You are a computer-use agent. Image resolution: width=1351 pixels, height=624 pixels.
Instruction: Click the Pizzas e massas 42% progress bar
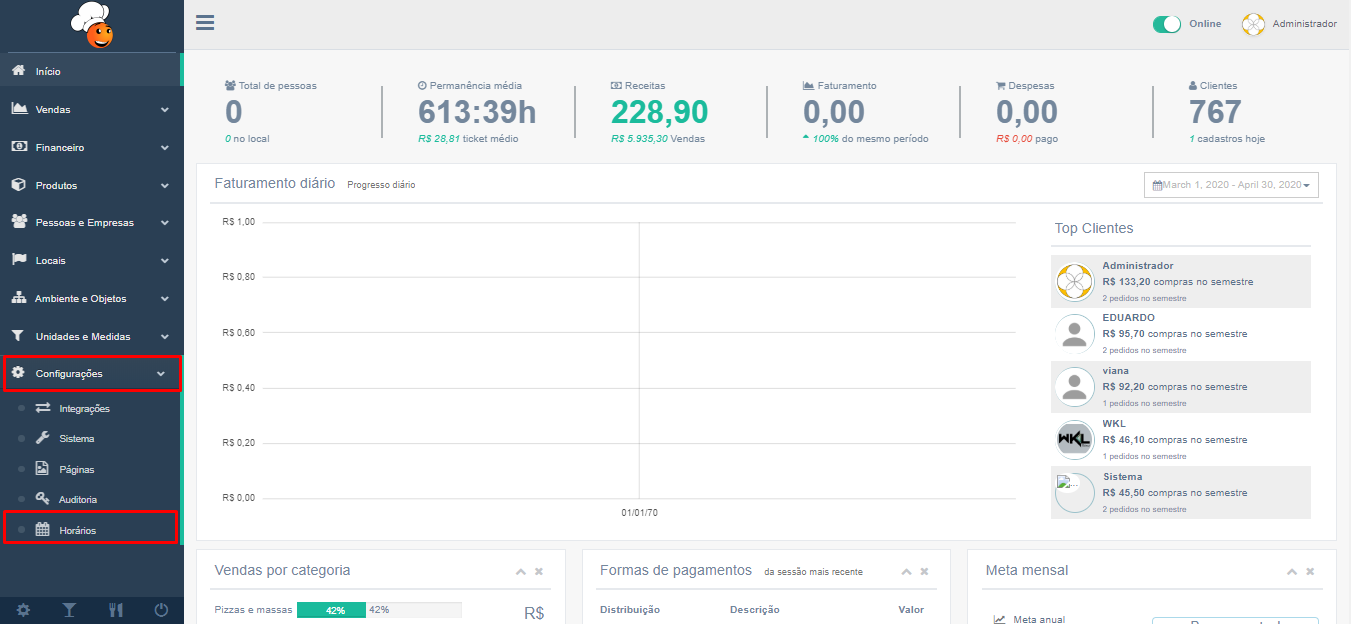tap(331, 610)
